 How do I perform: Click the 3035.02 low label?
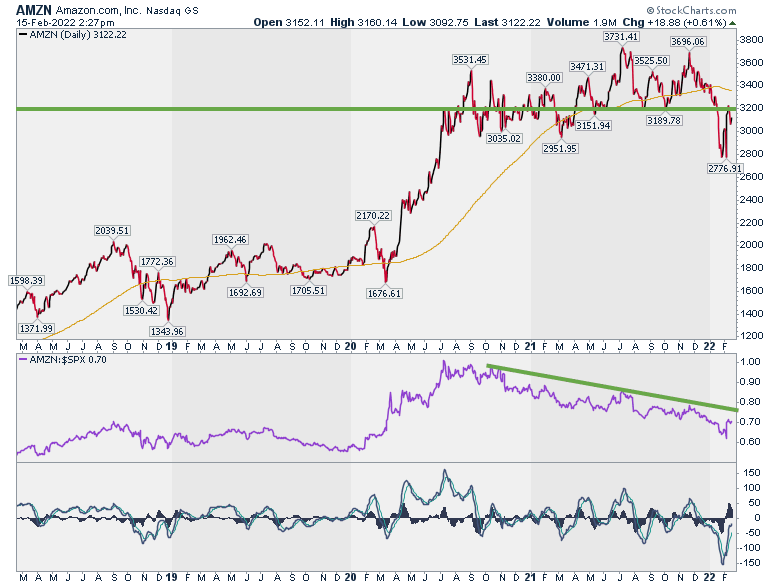coord(504,138)
